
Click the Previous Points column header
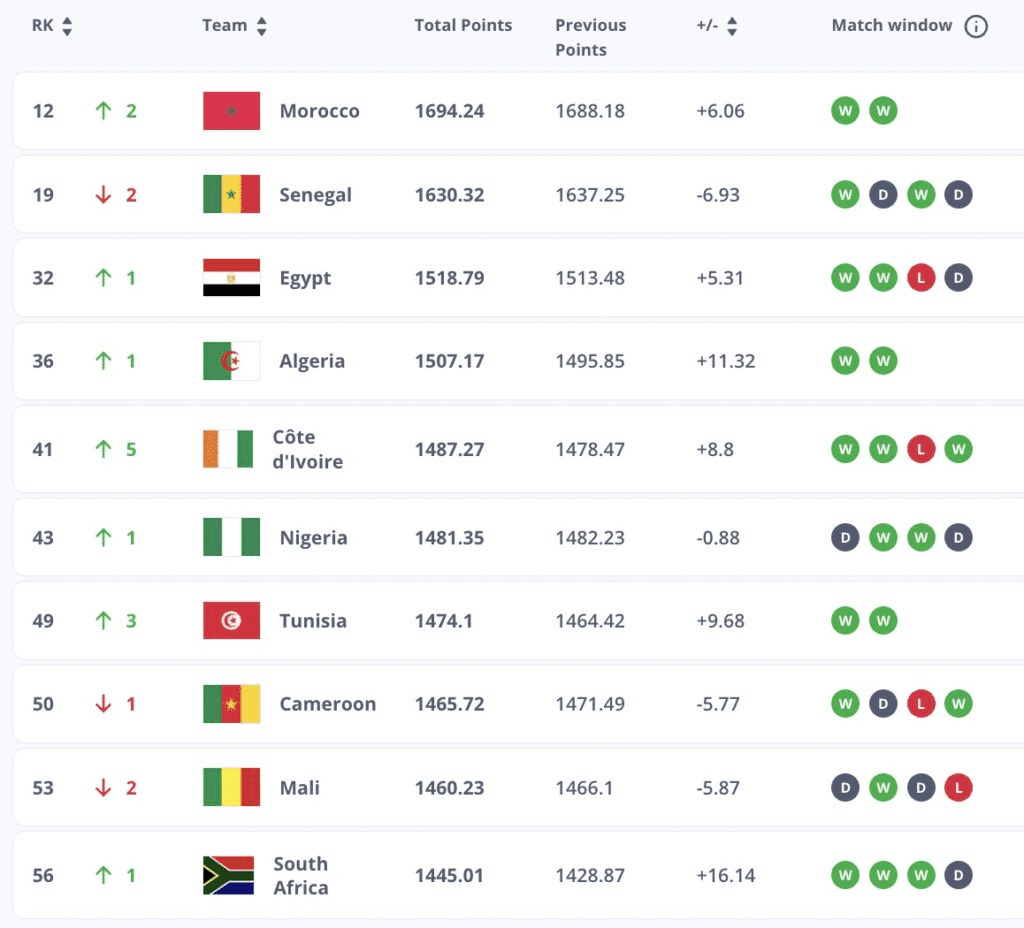[590, 37]
